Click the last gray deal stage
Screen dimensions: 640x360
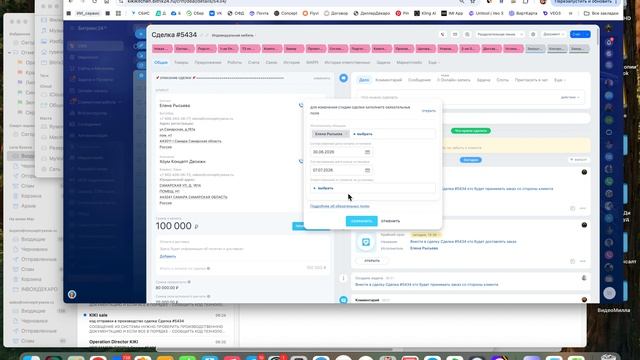(x=579, y=49)
